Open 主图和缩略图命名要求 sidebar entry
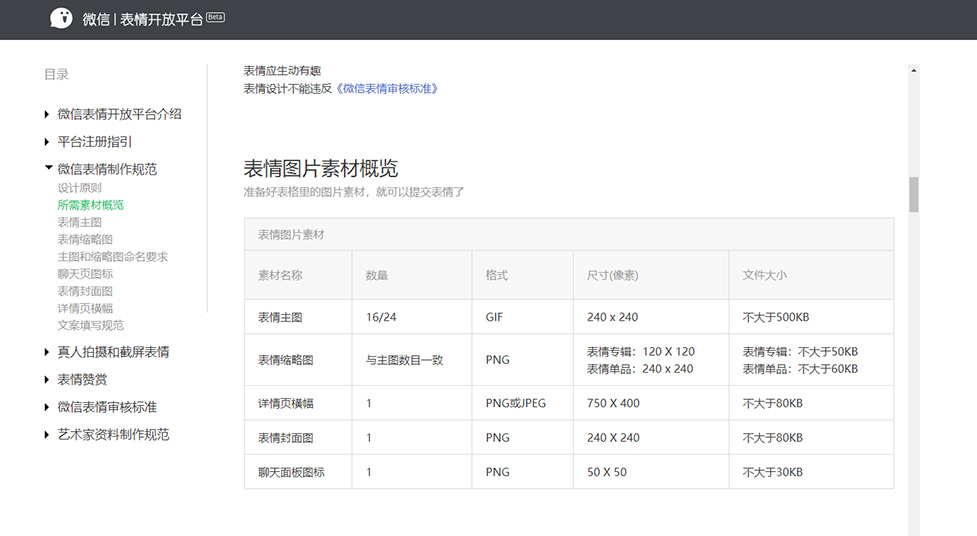The image size is (977, 536). click(x=112, y=257)
